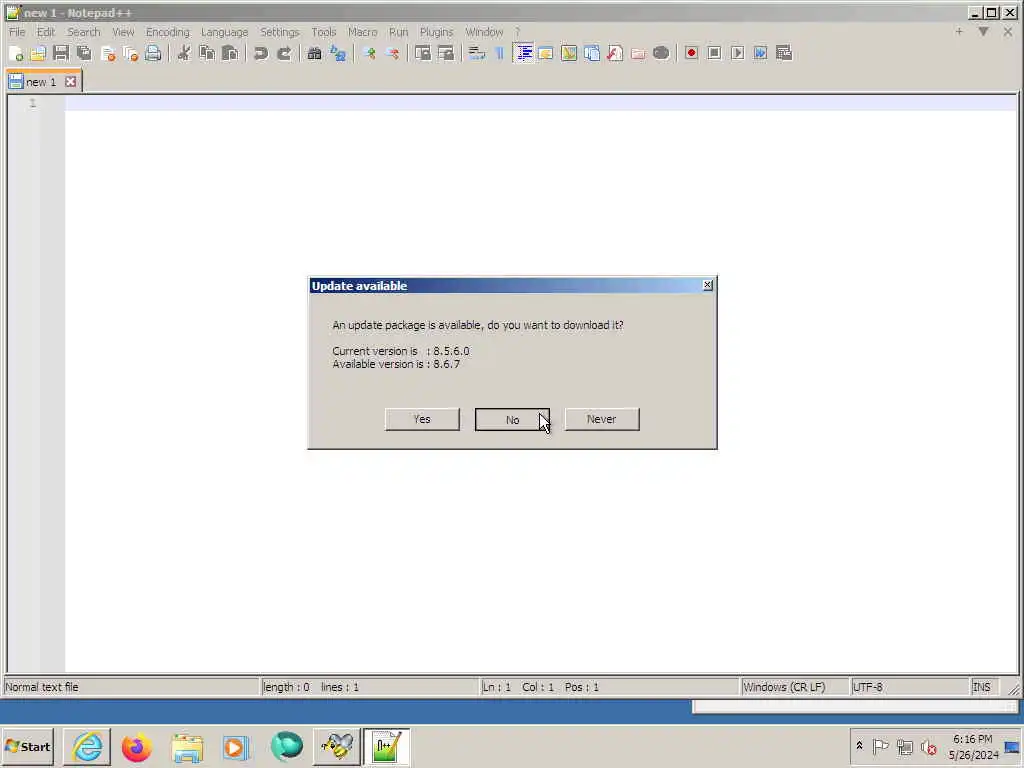Open the Windows Start button

click(27, 746)
